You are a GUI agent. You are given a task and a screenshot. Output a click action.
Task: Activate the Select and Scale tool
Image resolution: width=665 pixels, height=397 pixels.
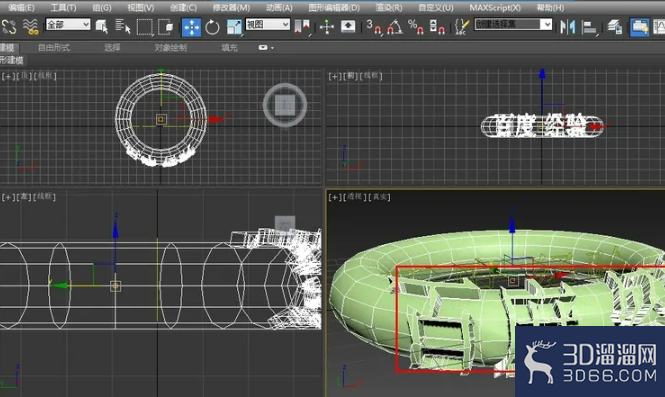coord(234,27)
